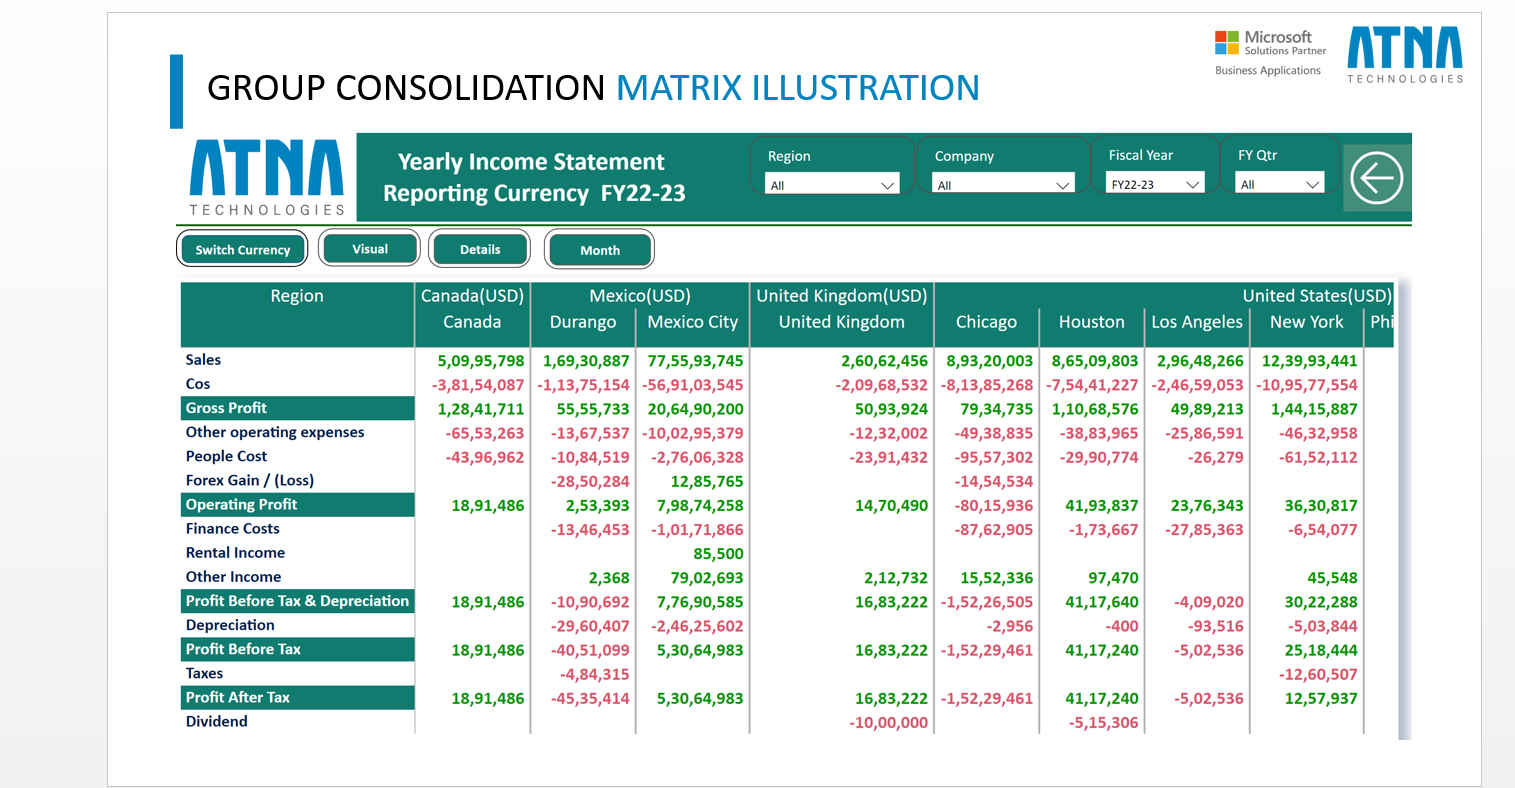Click the Region matrix corner header
The image size is (1515, 788).
[x=297, y=296]
